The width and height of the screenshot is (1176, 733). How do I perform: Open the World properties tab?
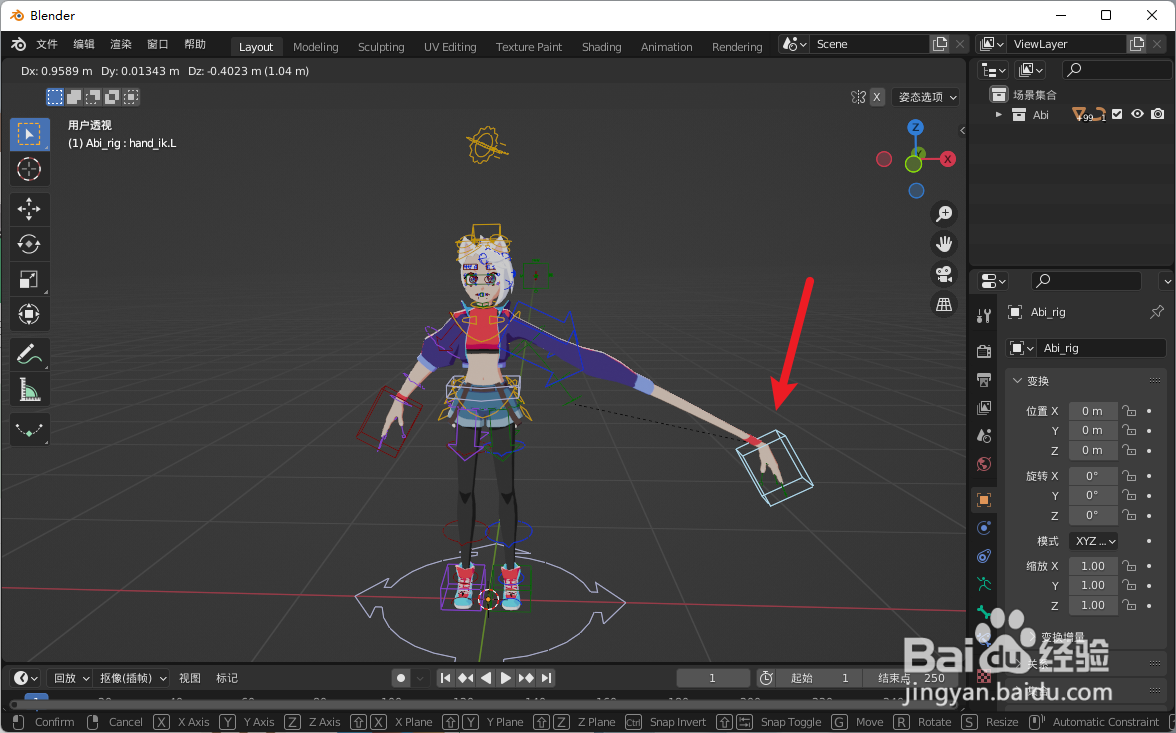pos(984,464)
